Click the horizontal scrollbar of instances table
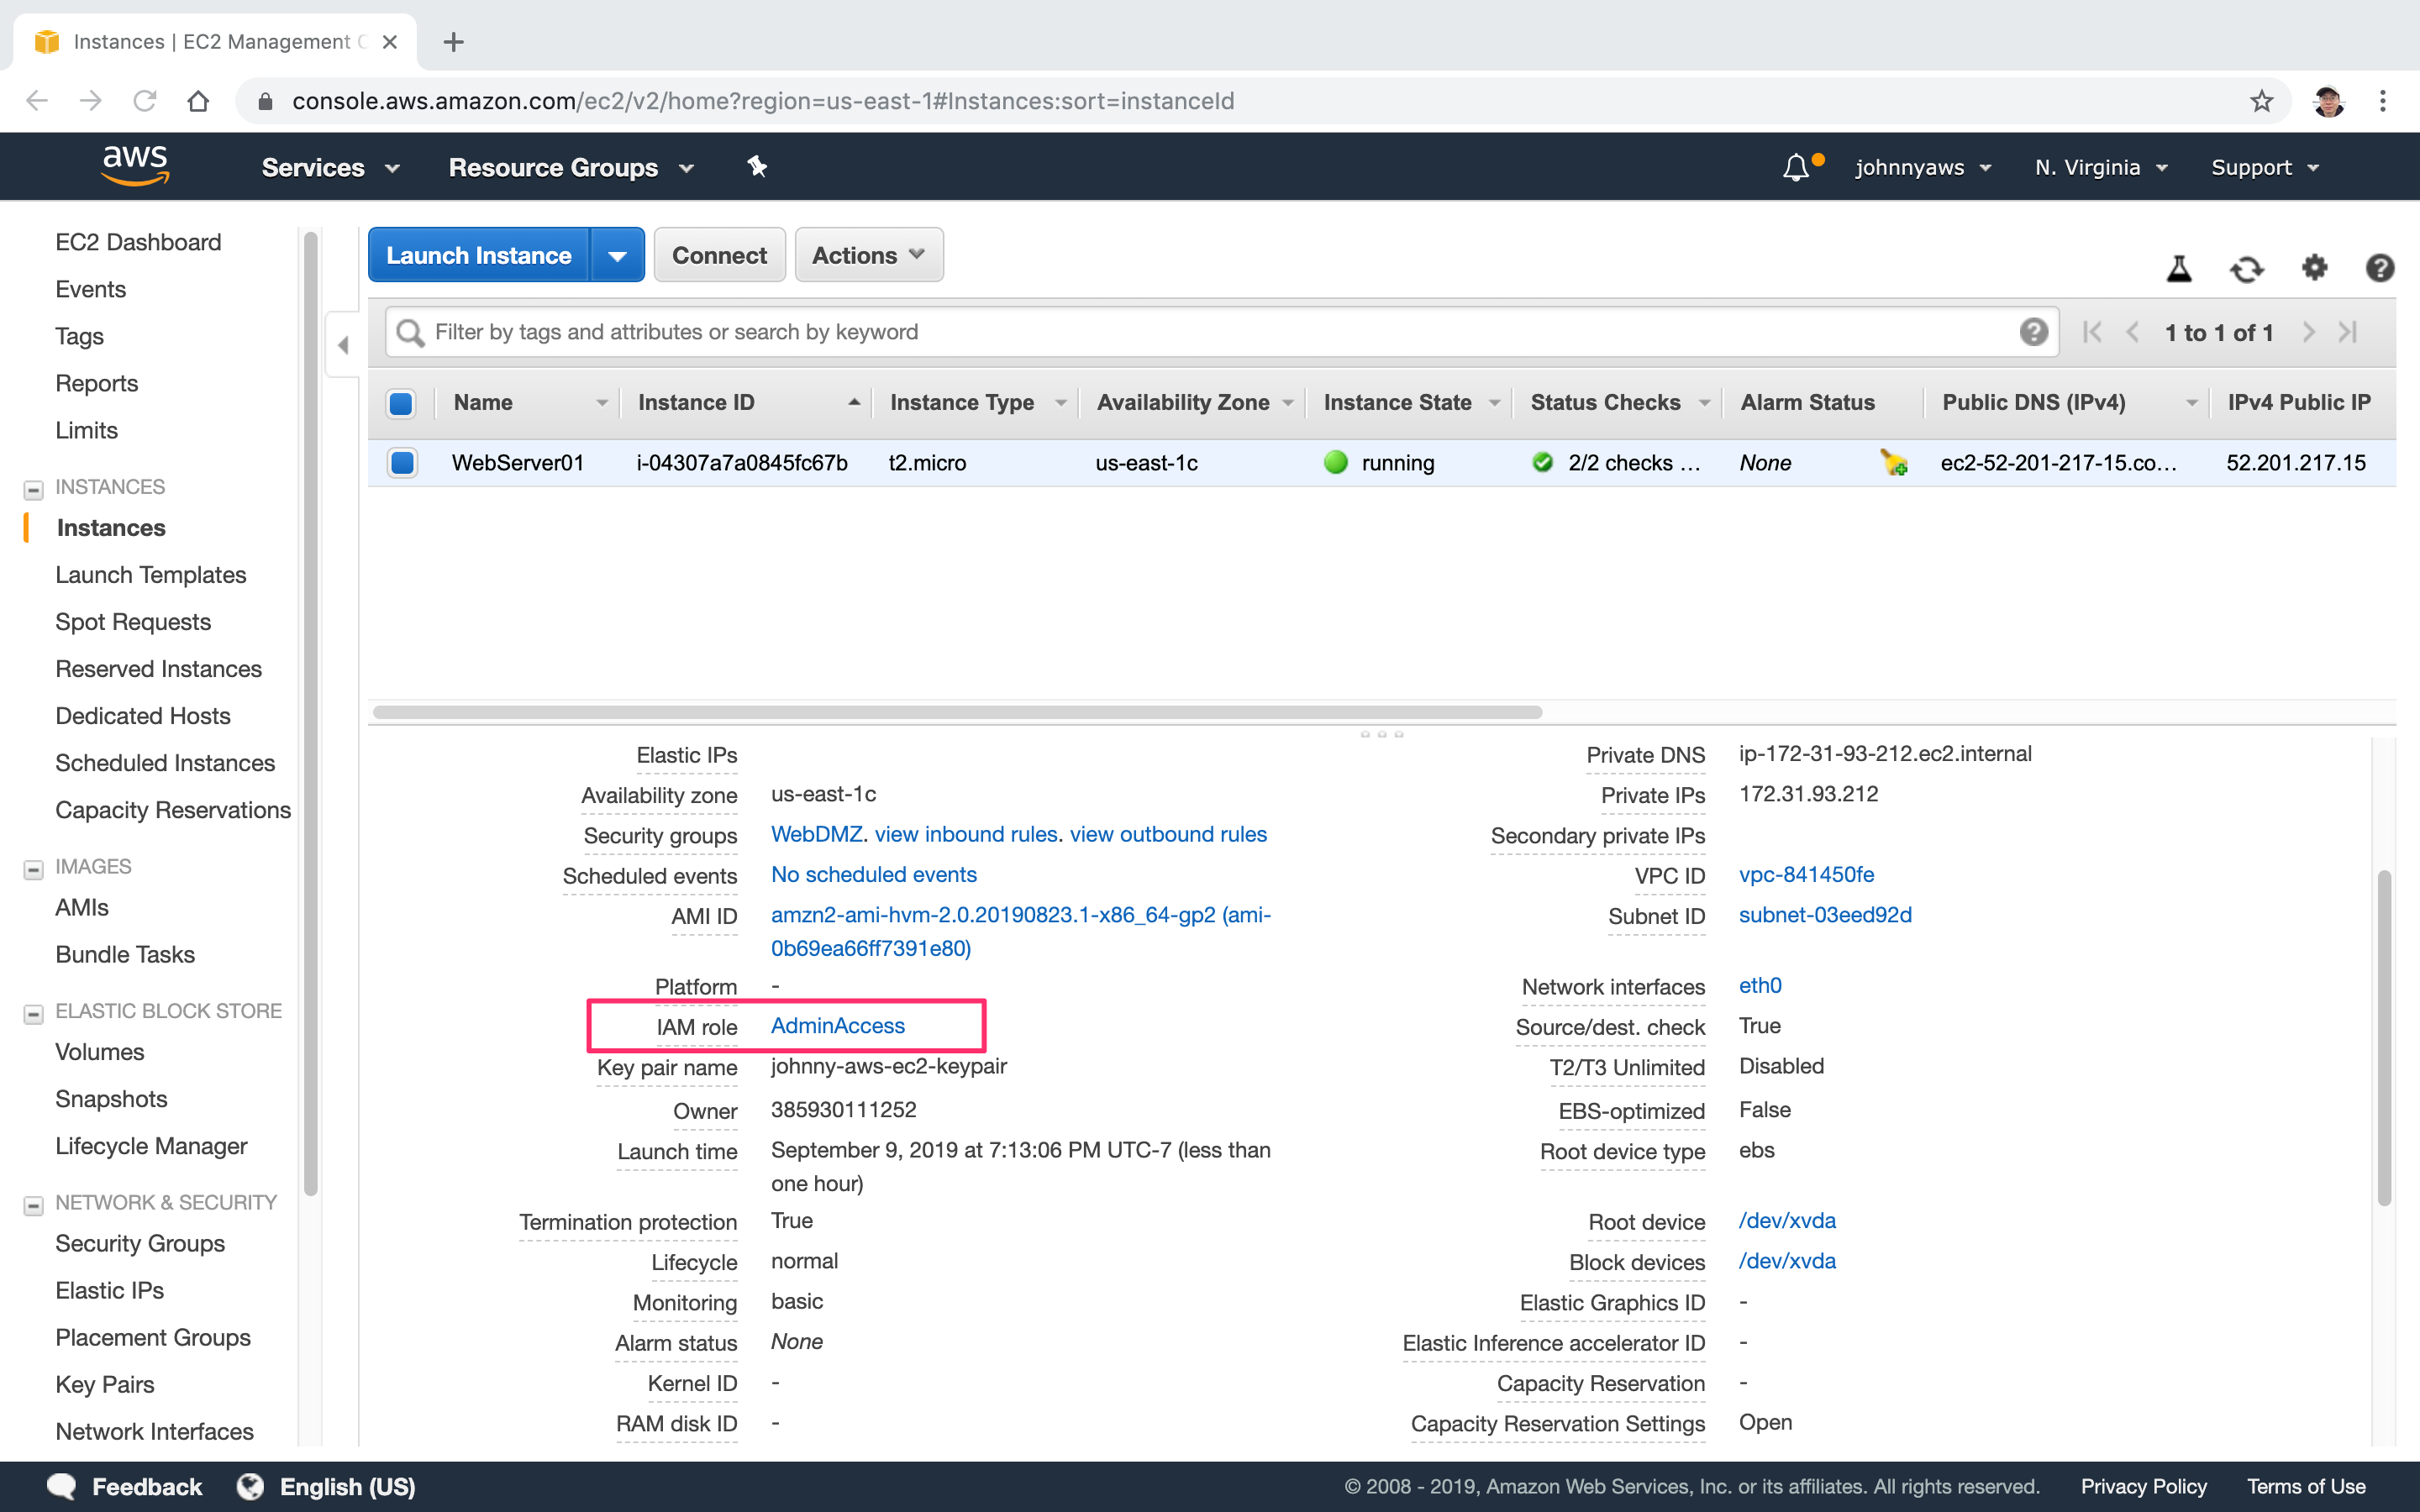The image size is (2420, 1512). coord(957,712)
